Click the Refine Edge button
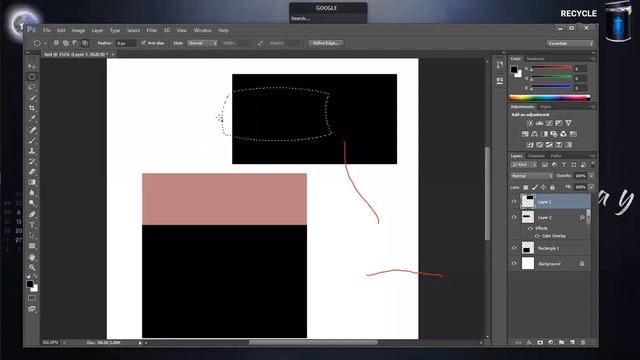The image size is (640, 360). point(326,43)
